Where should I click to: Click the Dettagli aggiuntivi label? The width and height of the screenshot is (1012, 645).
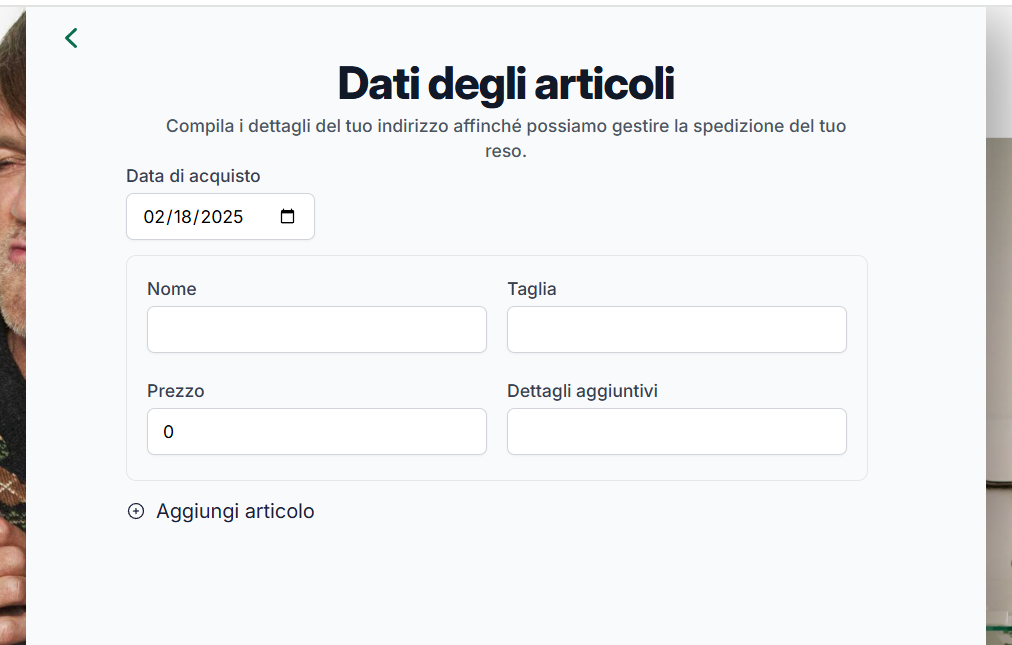coord(582,391)
